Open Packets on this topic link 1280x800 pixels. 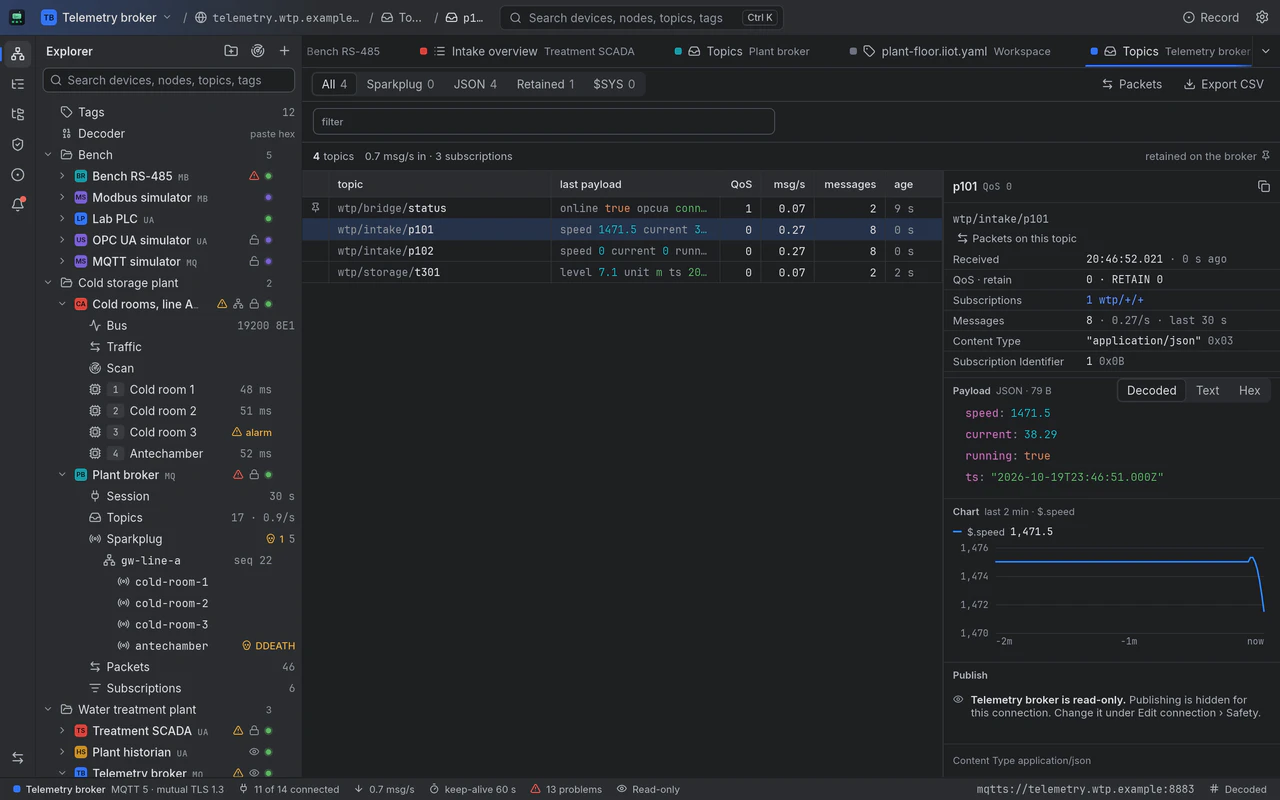coord(1017,238)
